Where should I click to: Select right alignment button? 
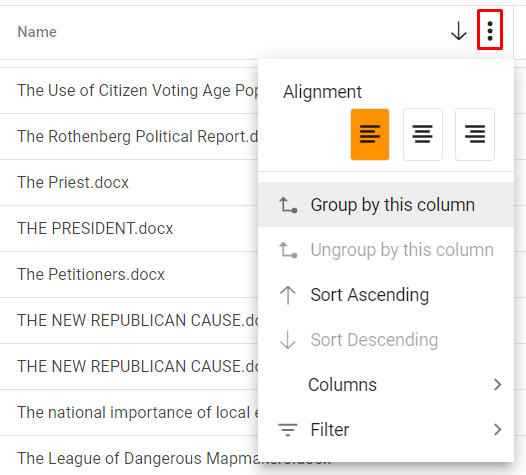pyautogui.click(x=475, y=134)
